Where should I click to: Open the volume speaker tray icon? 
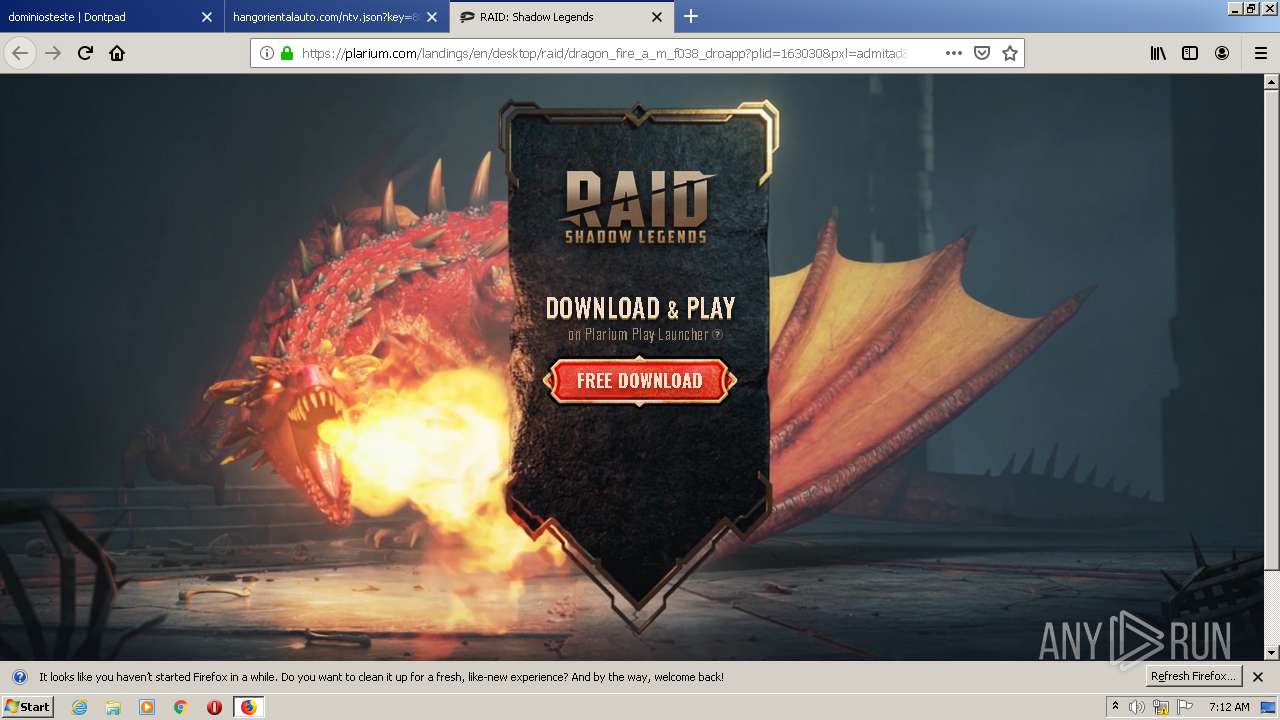pyautogui.click(x=1136, y=707)
